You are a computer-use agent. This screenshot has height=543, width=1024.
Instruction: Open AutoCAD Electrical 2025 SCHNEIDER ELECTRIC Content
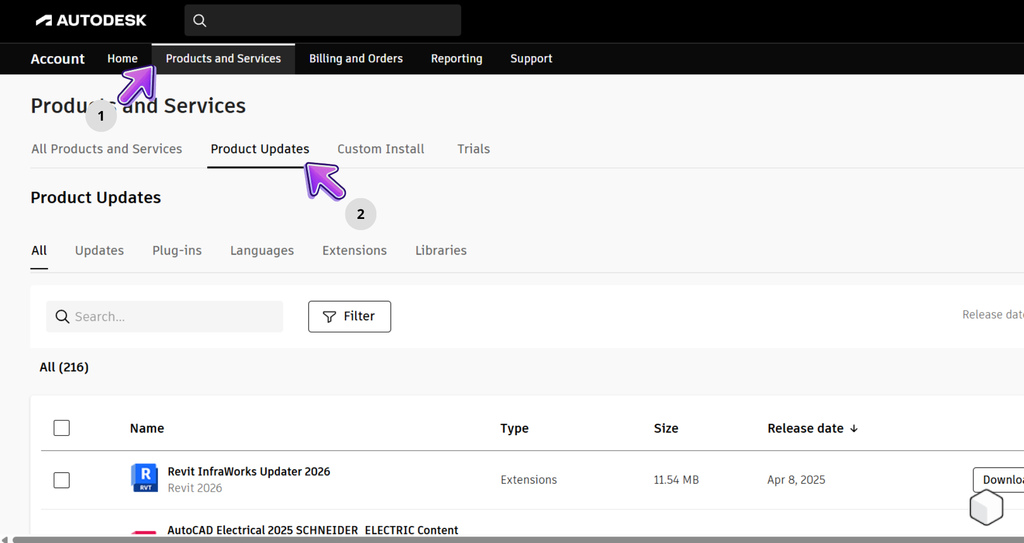point(313,531)
